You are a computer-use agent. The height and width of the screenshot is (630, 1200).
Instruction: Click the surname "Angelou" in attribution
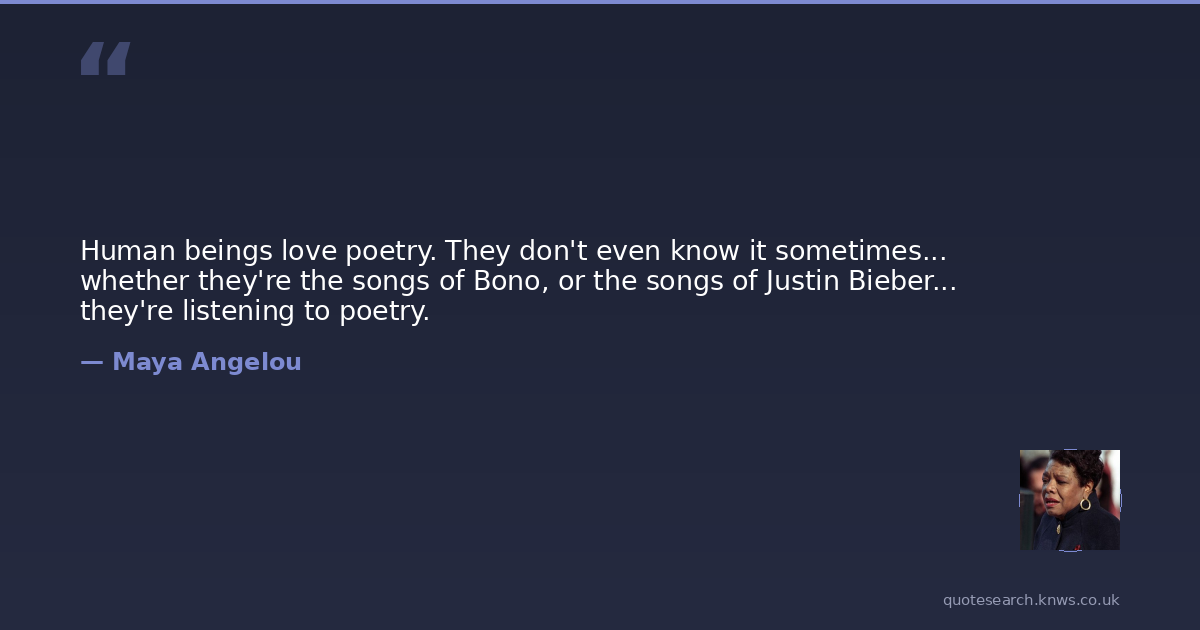pos(246,362)
